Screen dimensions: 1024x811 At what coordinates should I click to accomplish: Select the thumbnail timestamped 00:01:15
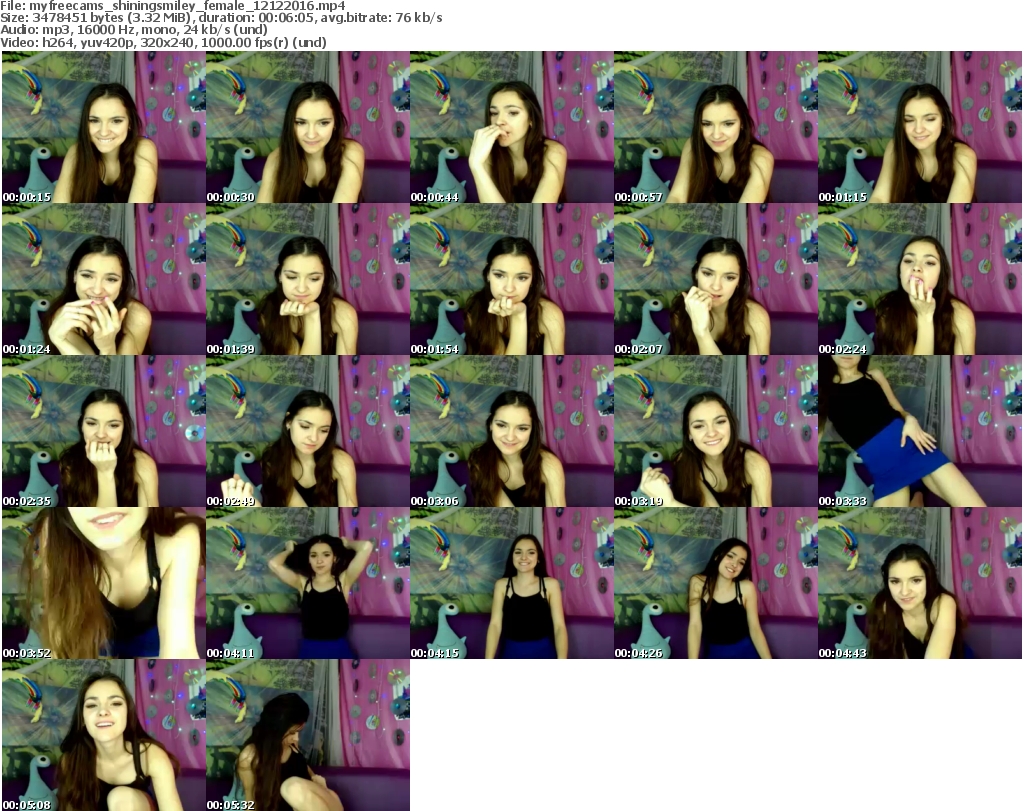pos(920,127)
